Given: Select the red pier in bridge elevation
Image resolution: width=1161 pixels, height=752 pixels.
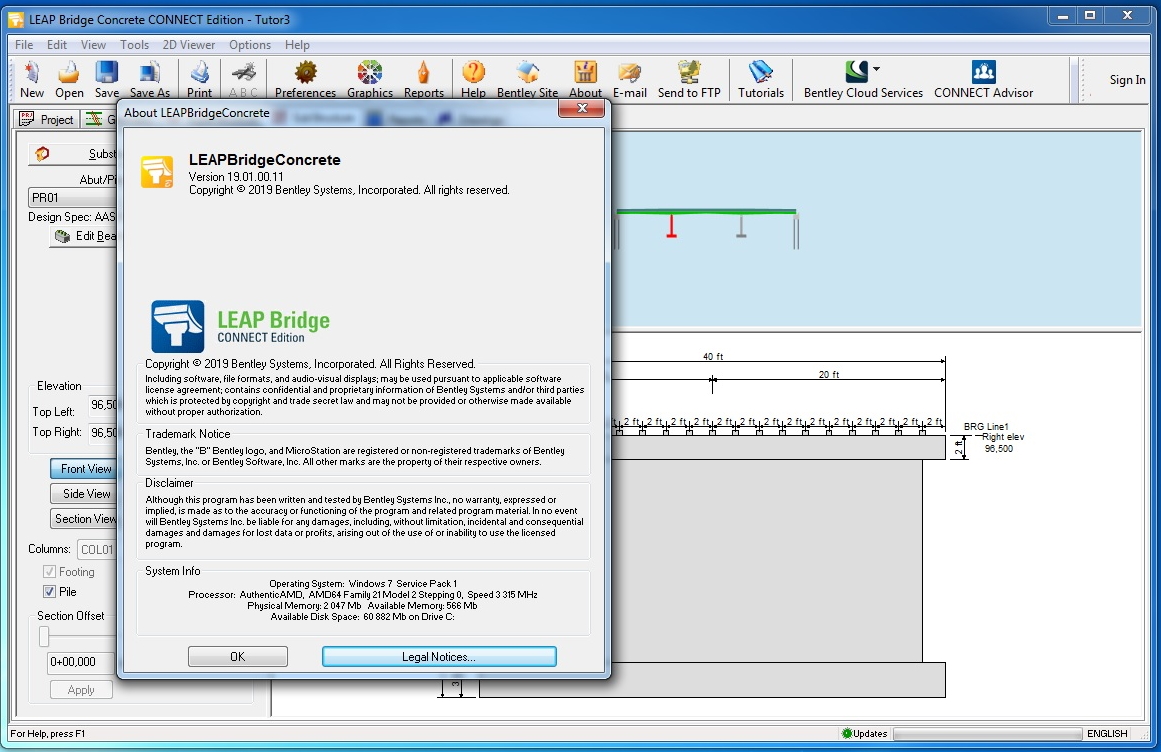Looking at the screenshot, I should coord(671,226).
